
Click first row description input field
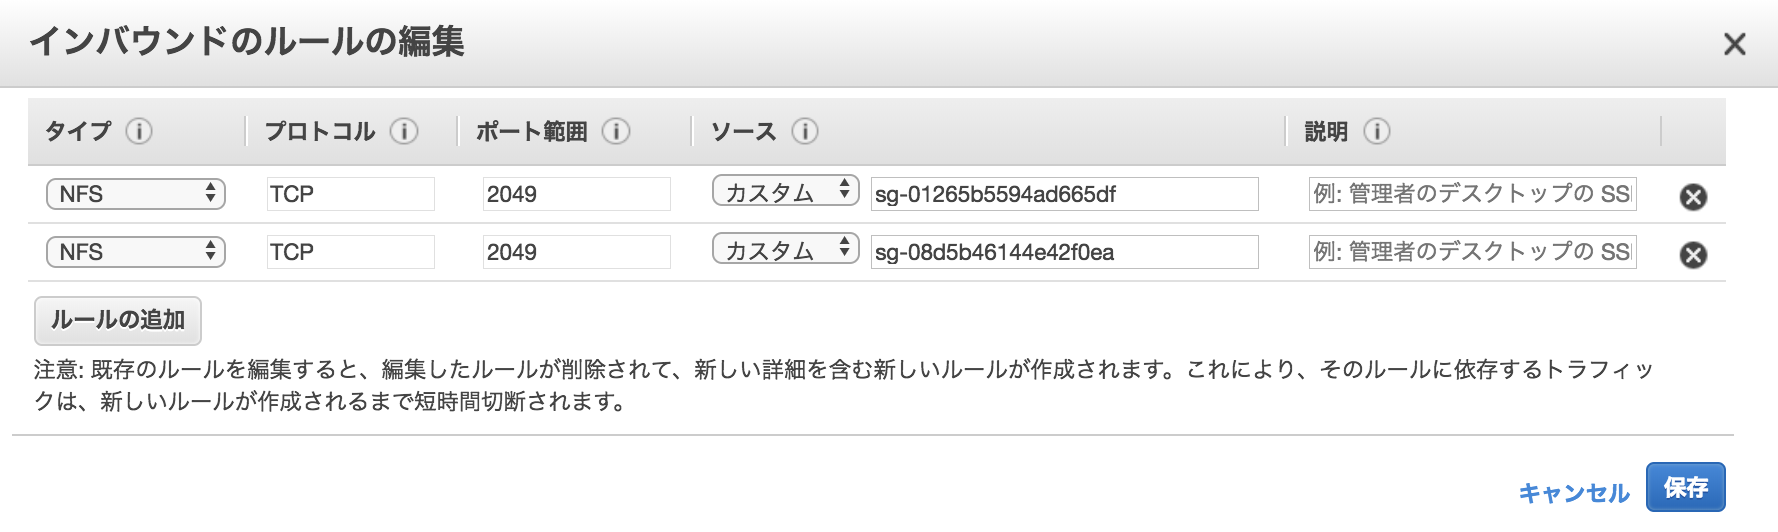(1473, 194)
